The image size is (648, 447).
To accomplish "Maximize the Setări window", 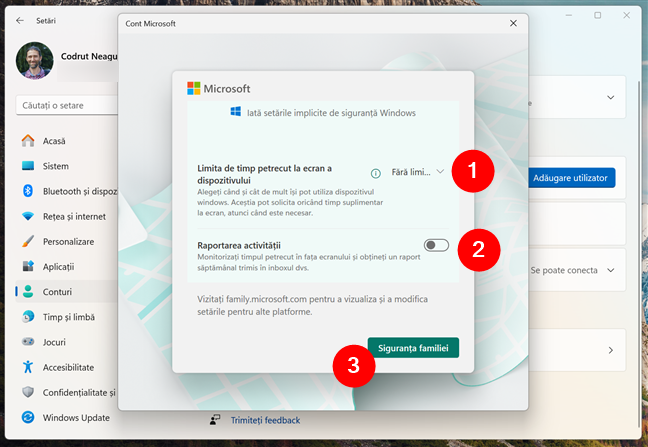I will pyautogui.click(x=598, y=15).
